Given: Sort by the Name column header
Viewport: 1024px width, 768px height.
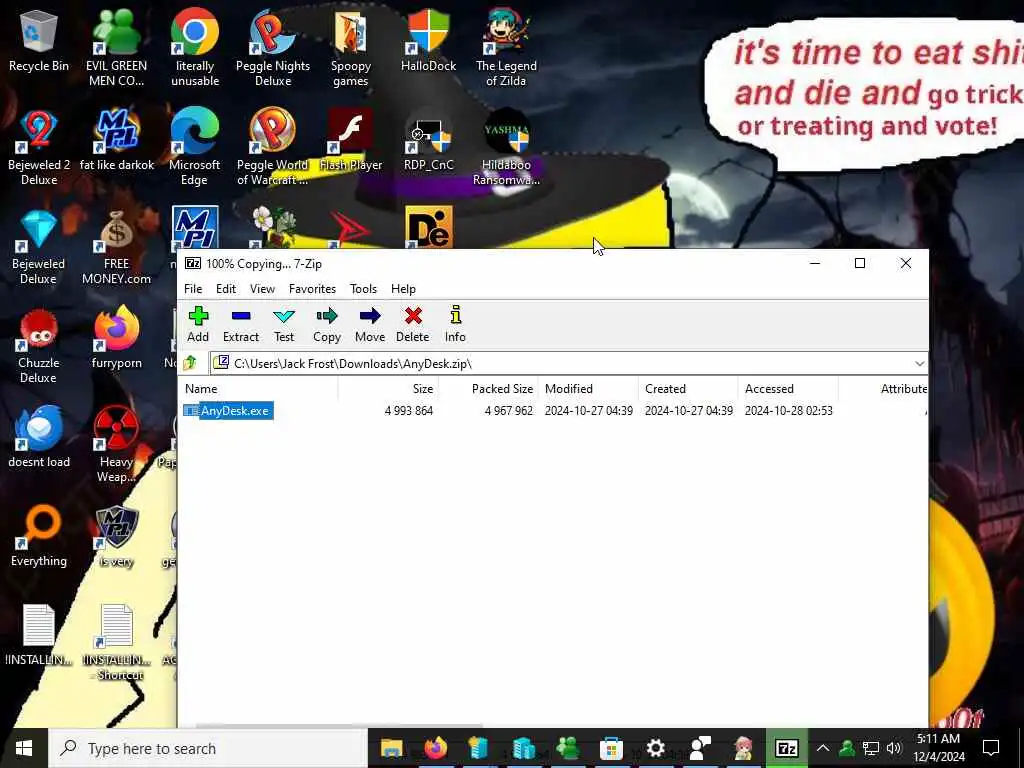Looking at the screenshot, I should tap(258, 389).
